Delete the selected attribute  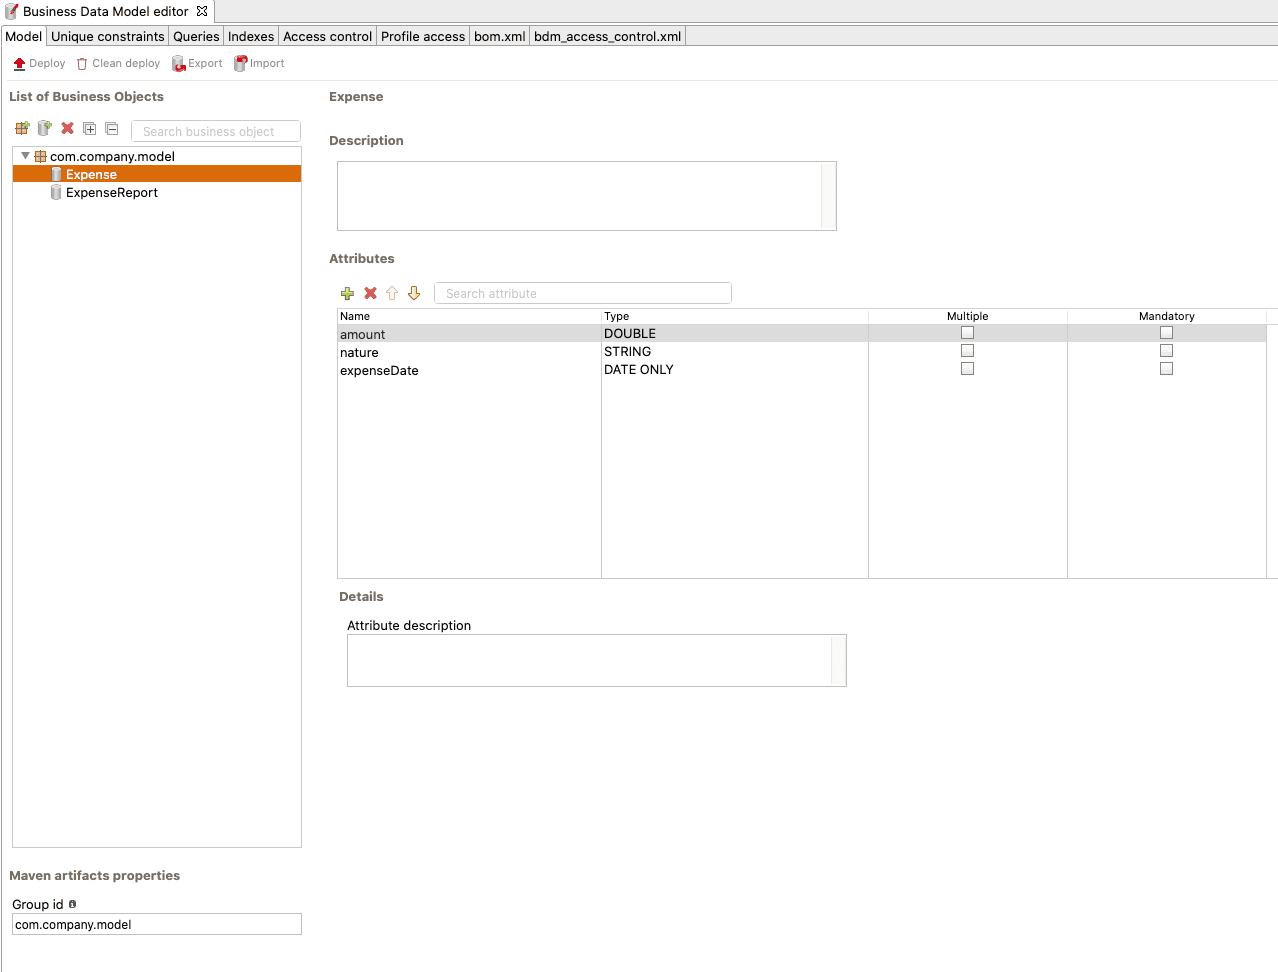tap(369, 293)
